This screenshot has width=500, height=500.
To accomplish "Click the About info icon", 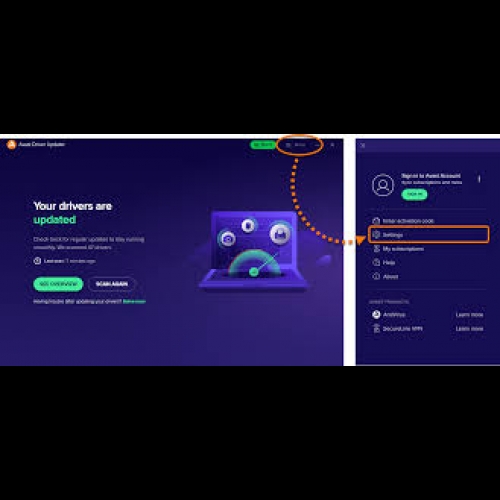I will click(x=376, y=276).
